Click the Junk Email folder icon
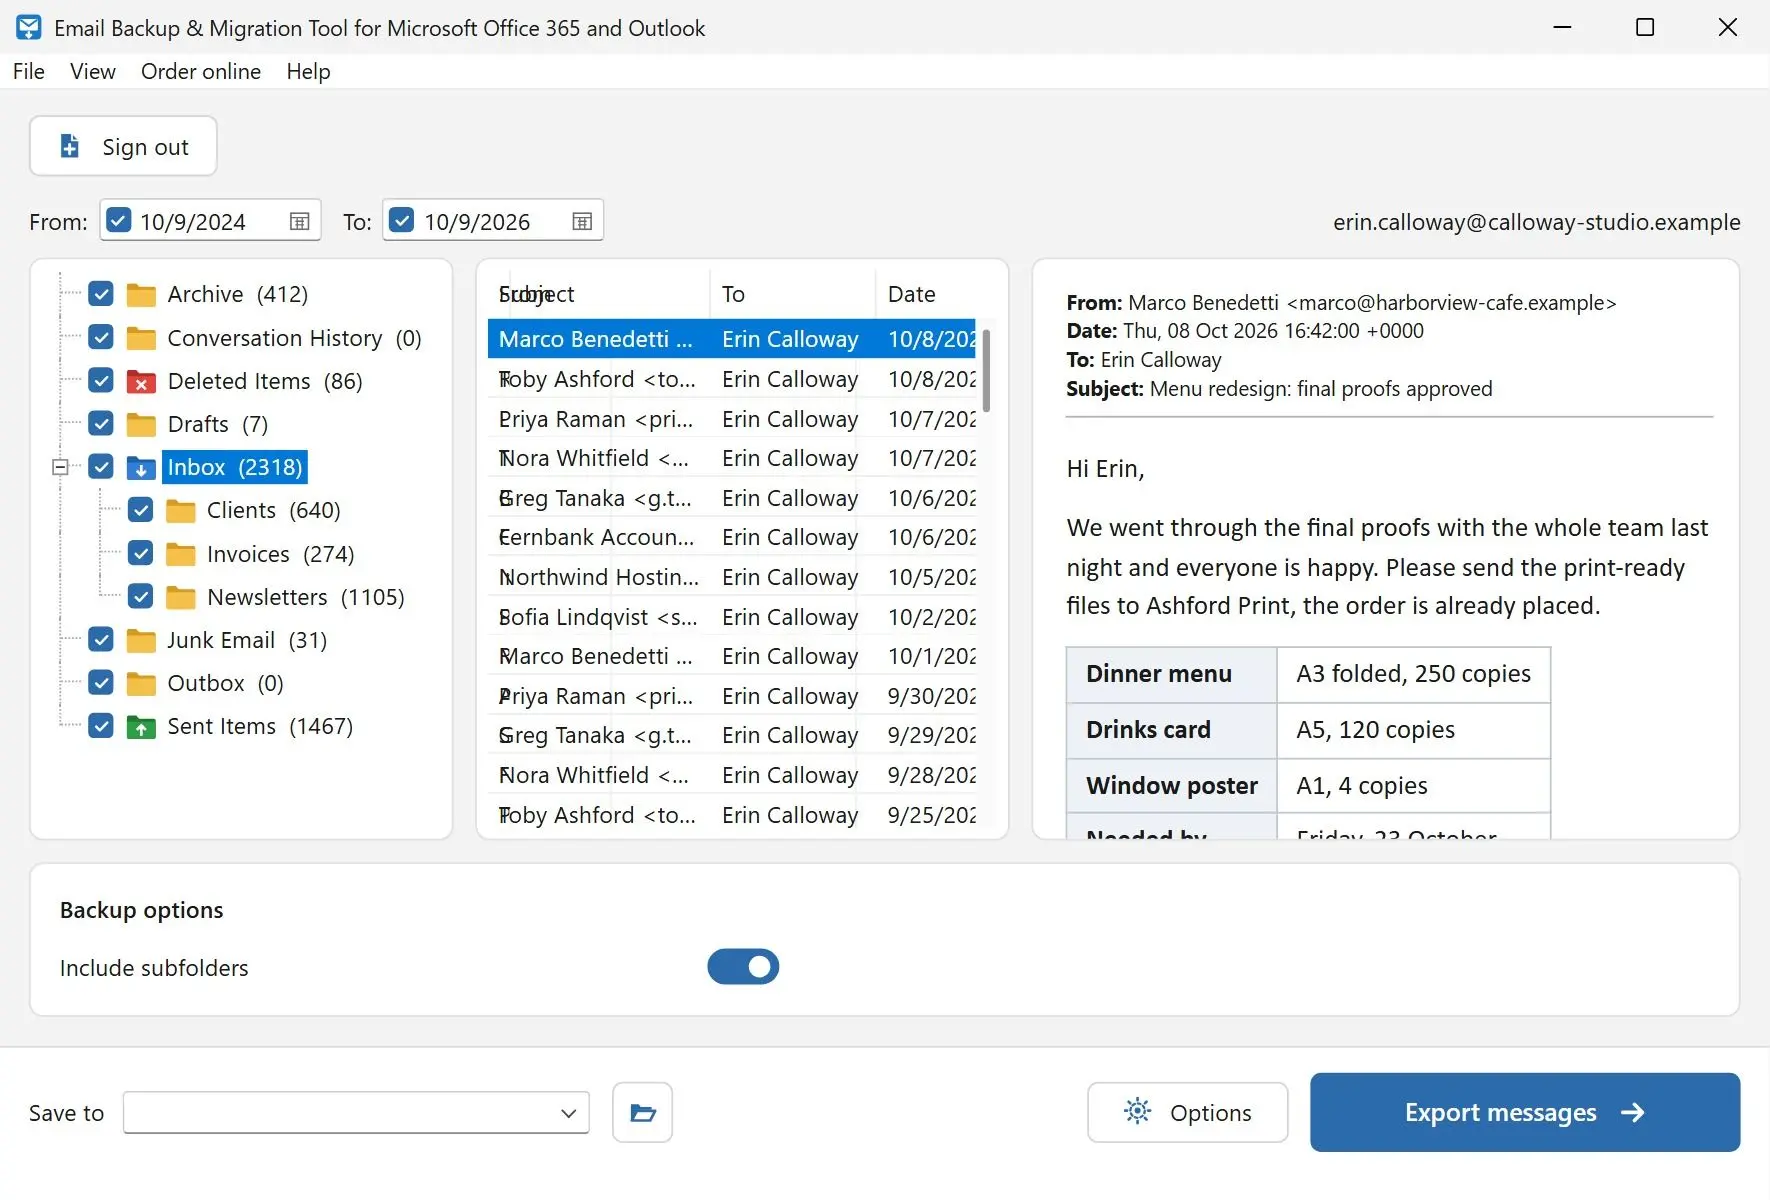Viewport: 1770px width, 1200px height. pos(141,641)
